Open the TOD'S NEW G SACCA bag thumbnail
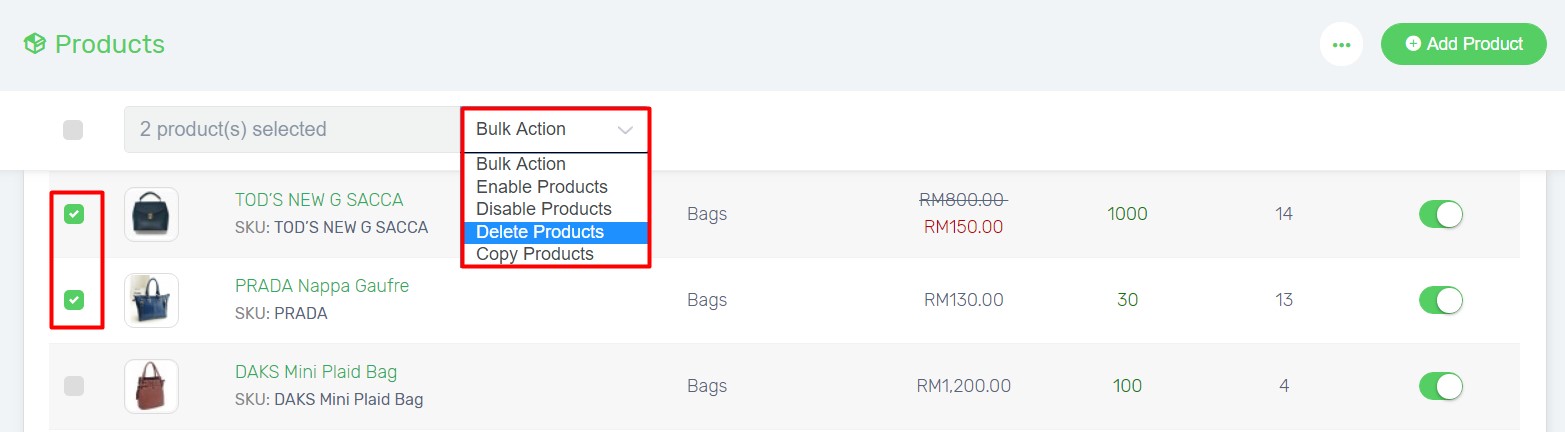 pyautogui.click(x=151, y=214)
